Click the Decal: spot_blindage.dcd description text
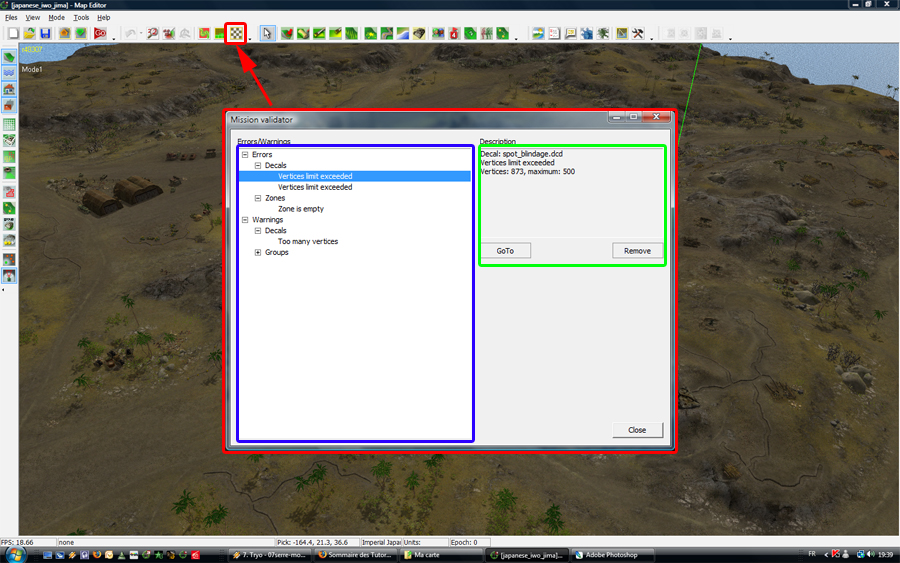Screen dimensions: 900x563 (x=521, y=154)
